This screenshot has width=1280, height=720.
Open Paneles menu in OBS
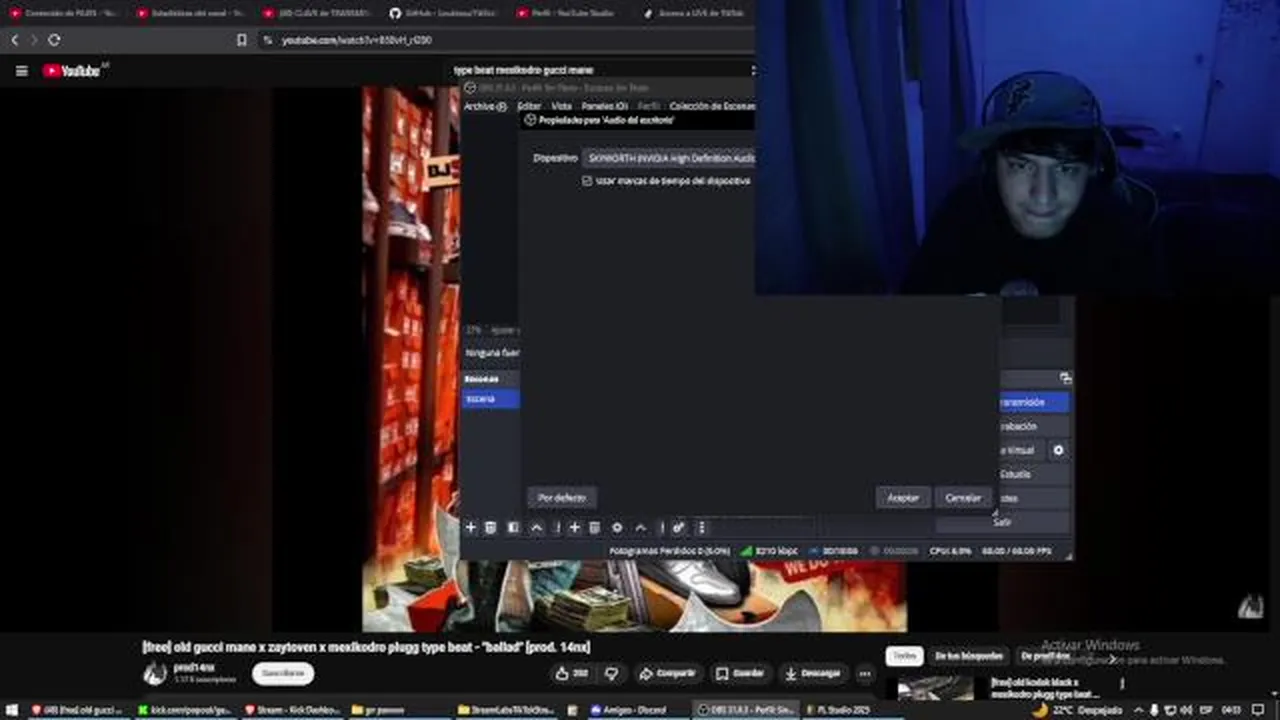click(604, 106)
